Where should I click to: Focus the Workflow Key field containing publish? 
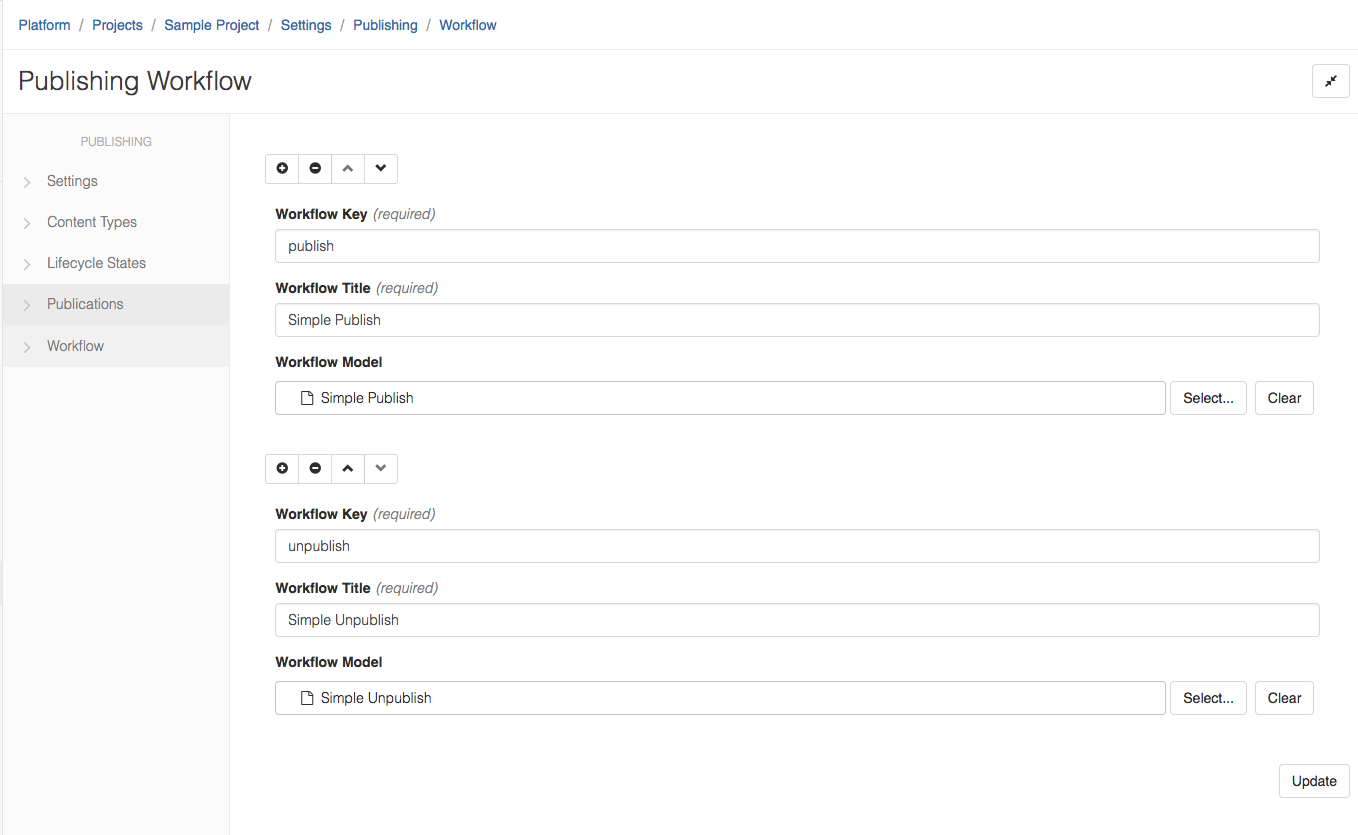coord(797,246)
